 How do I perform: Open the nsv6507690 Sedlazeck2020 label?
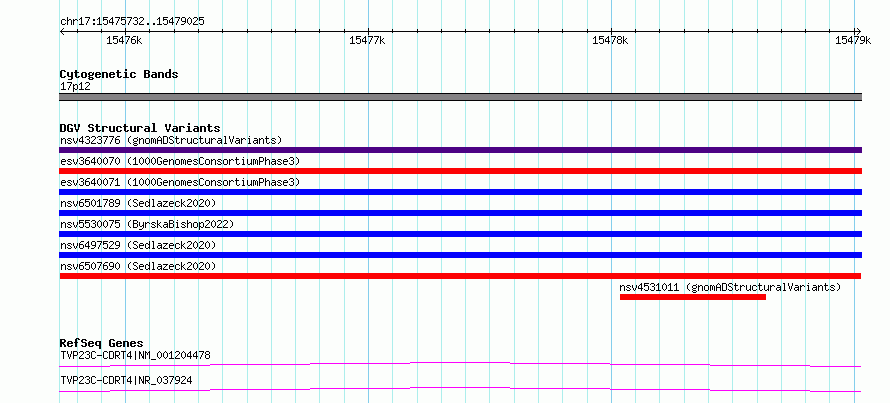pos(138,266)
